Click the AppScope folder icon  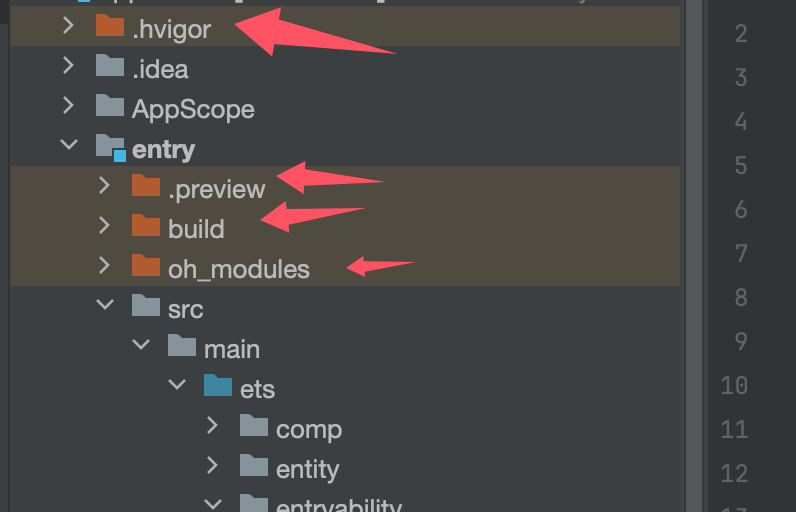pos(110,106)
